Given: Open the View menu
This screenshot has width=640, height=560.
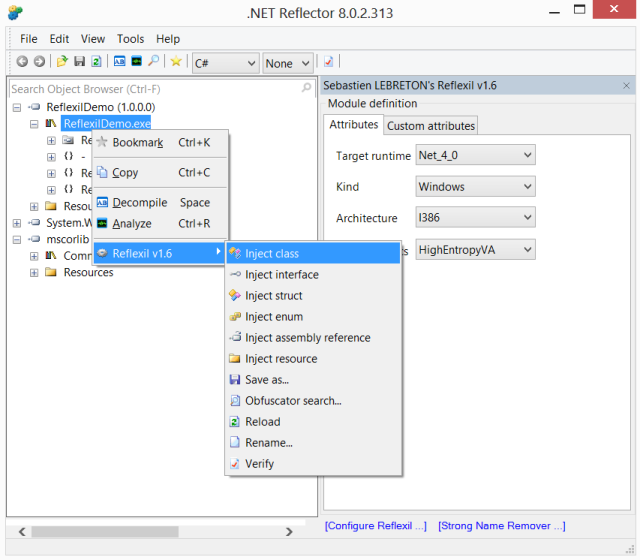Looking at the screenshot, I should coord(93,39).
